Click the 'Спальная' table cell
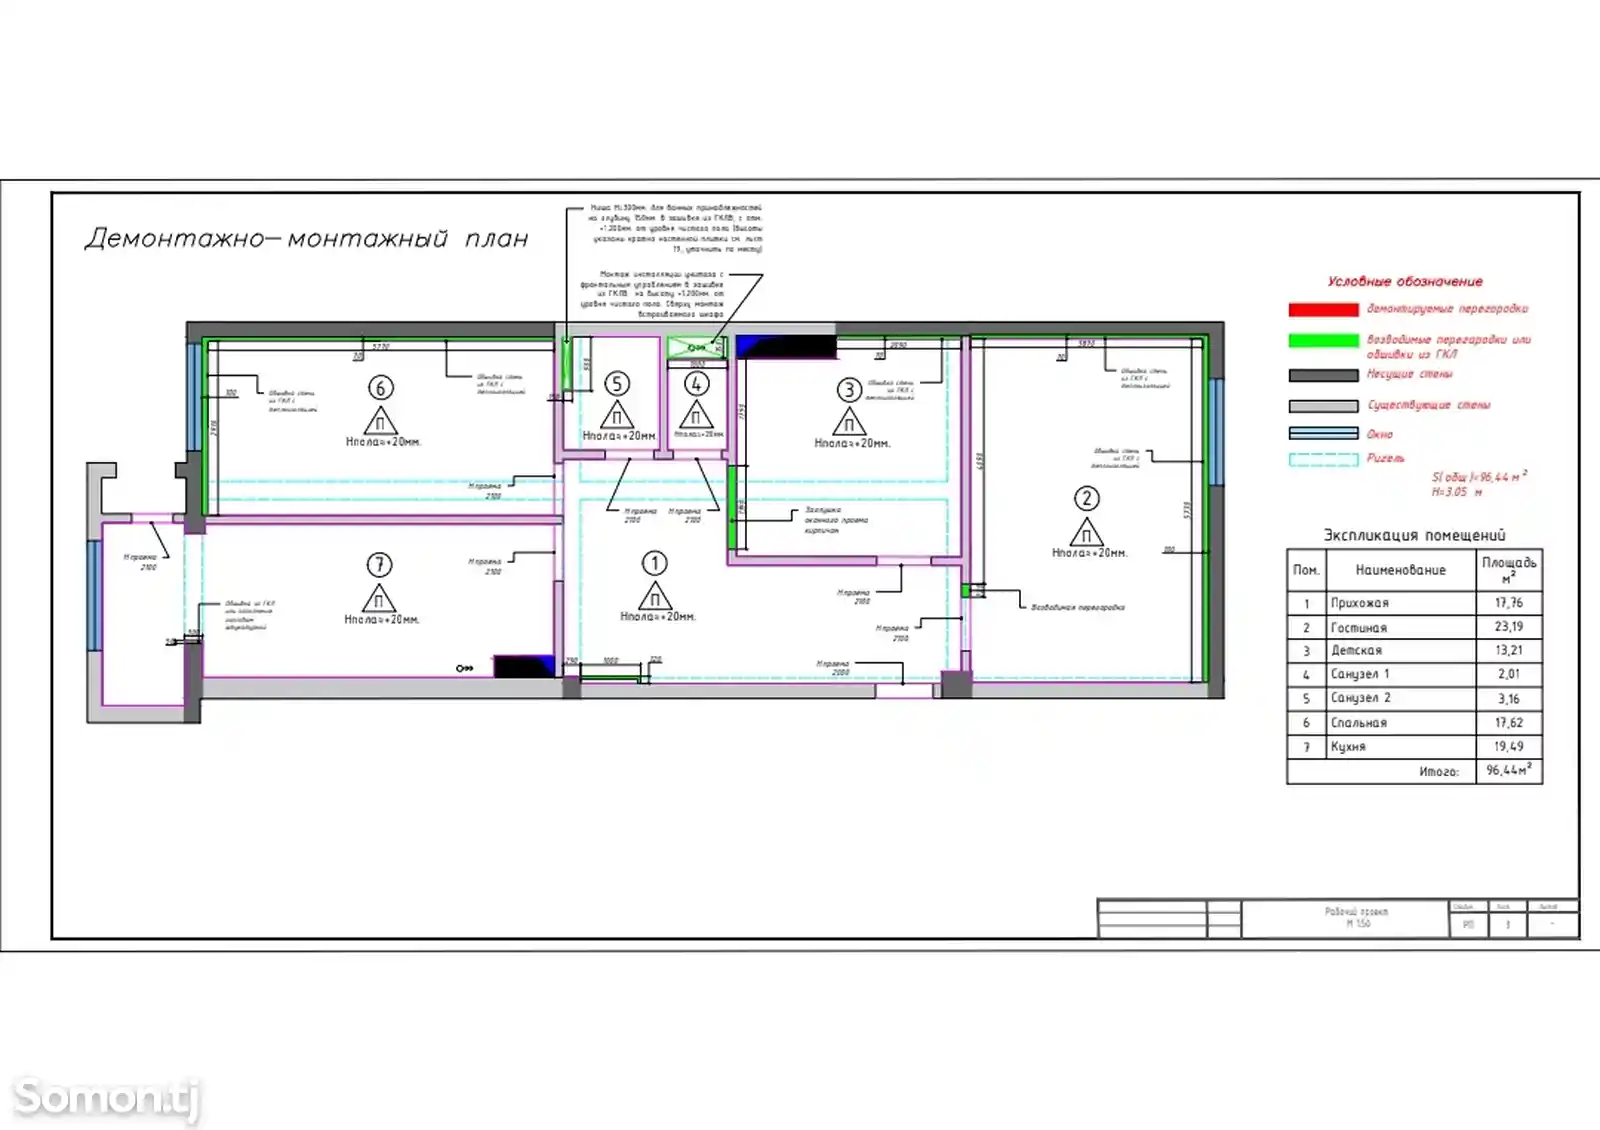Screen dimensions: 1600x1130 (1401, 723)
